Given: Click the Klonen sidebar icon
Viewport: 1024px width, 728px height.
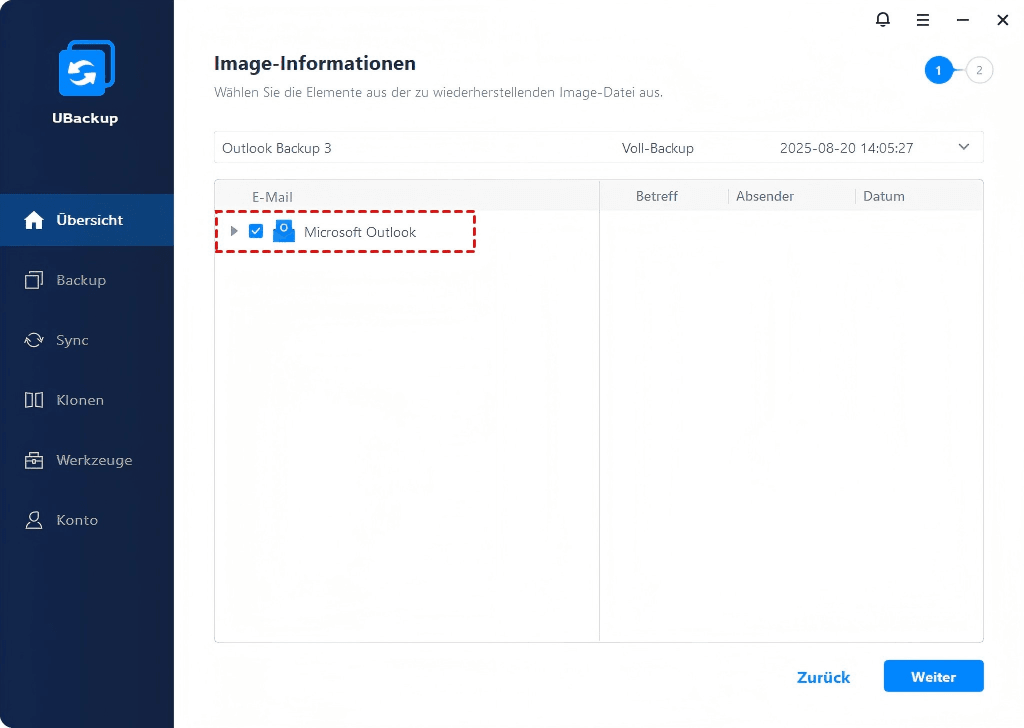Looking at the screenshot, I should point(34,400).
